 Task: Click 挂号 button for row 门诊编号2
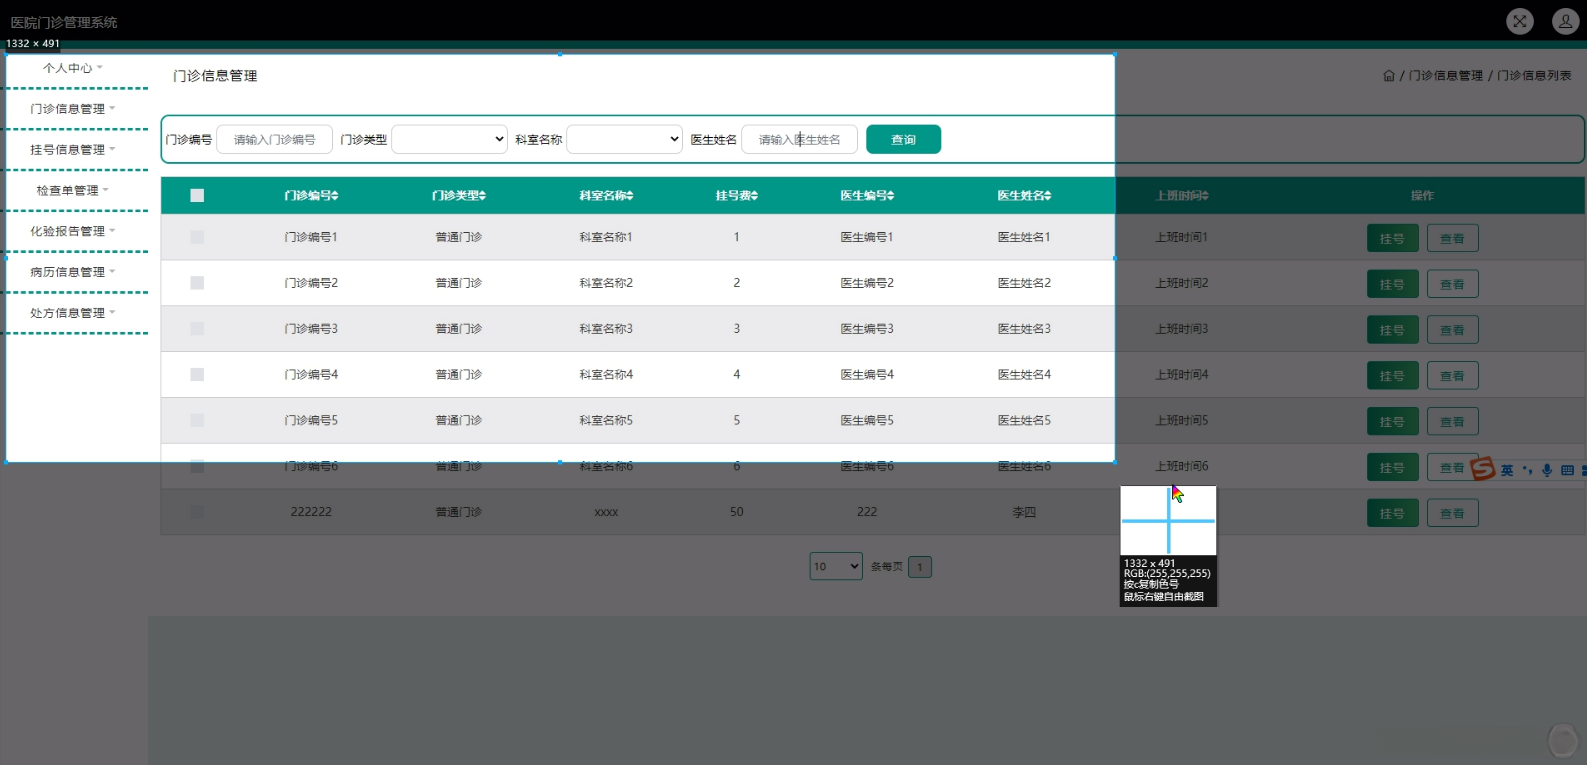(1393, 285)
